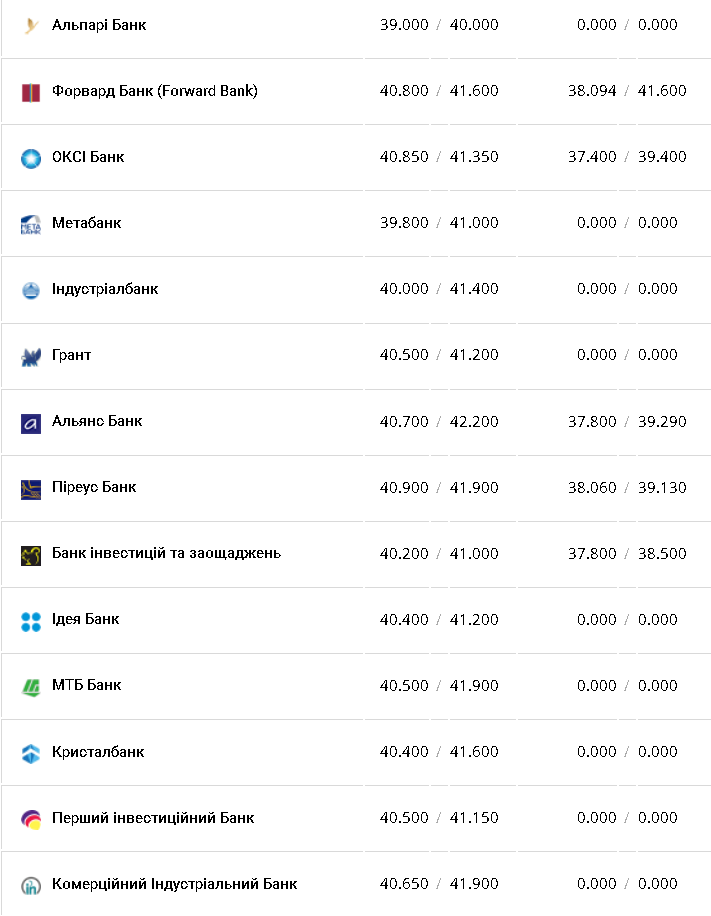Click the Альянс Банк logo icon
711x916 pixels.
click(31, 423)
